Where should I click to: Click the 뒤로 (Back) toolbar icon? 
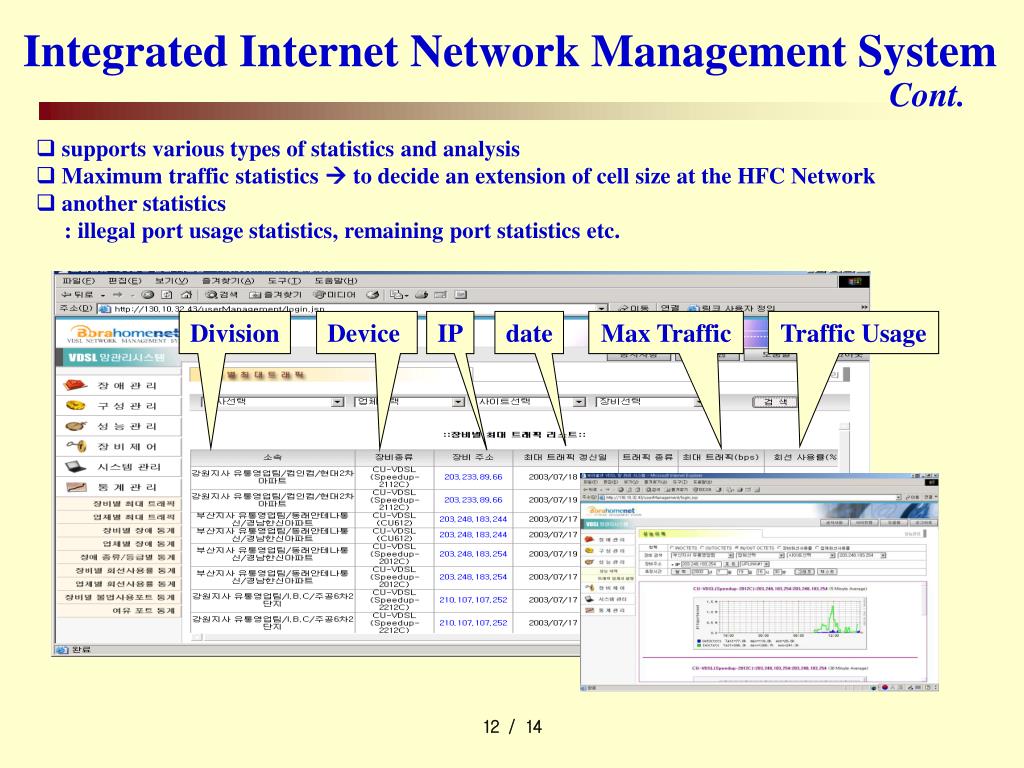pyautogui.click(x=77, y=295)
